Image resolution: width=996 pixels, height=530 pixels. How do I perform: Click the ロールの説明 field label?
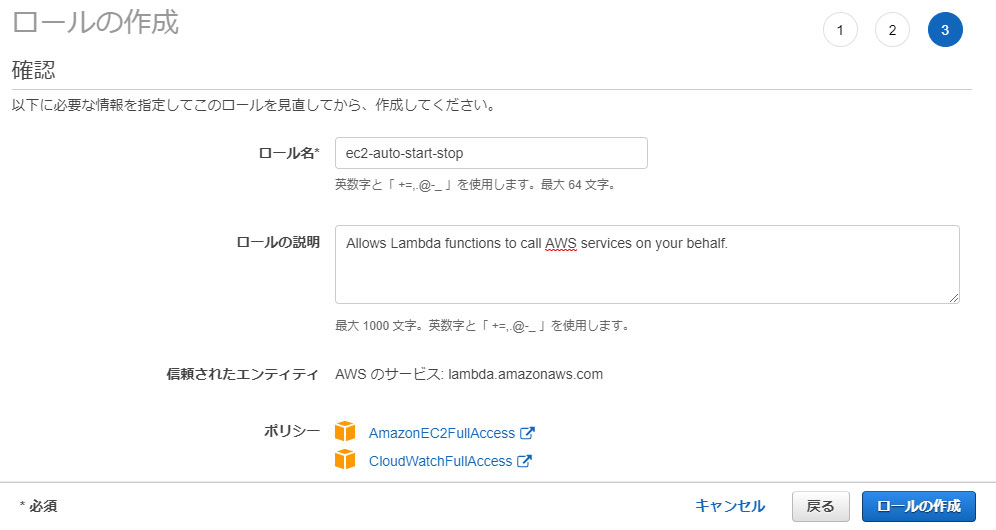[278, 242]
